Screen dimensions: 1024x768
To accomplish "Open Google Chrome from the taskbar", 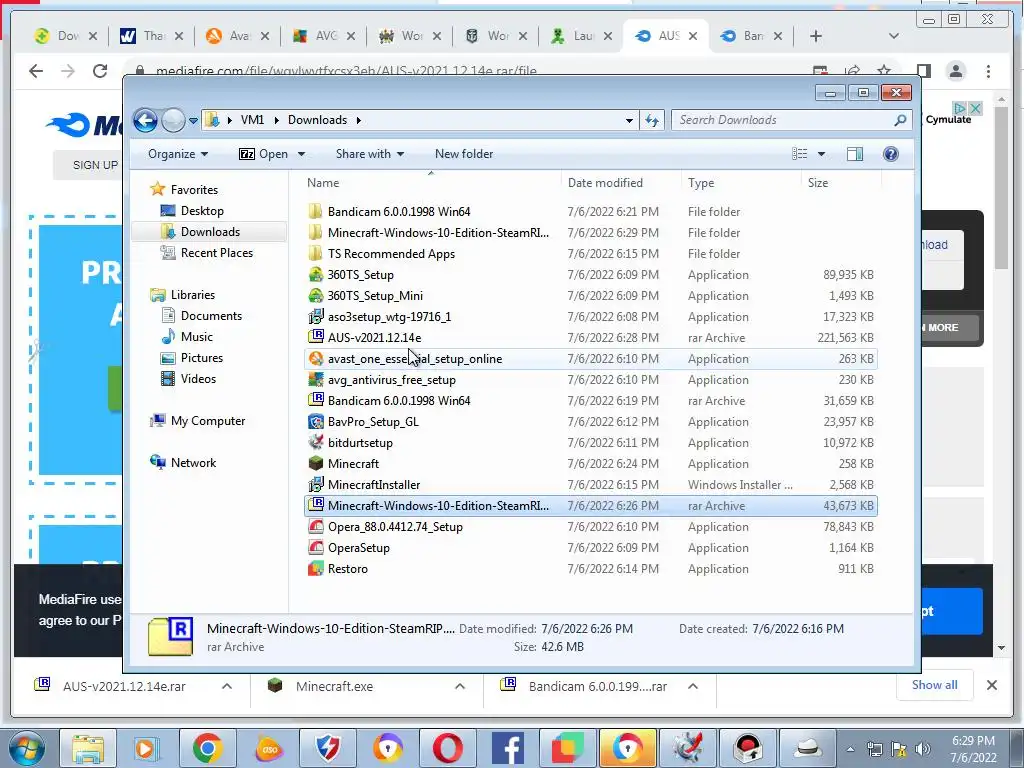I will point(207,748).
